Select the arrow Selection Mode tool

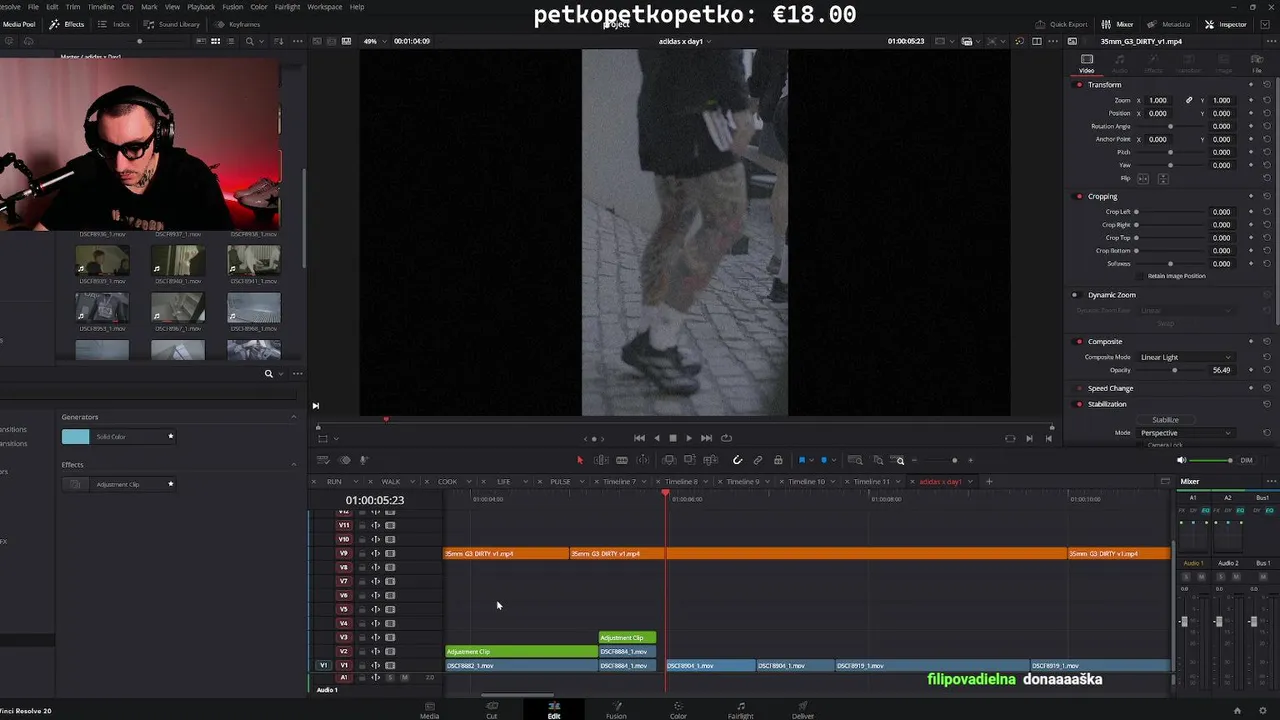[580, 460]
